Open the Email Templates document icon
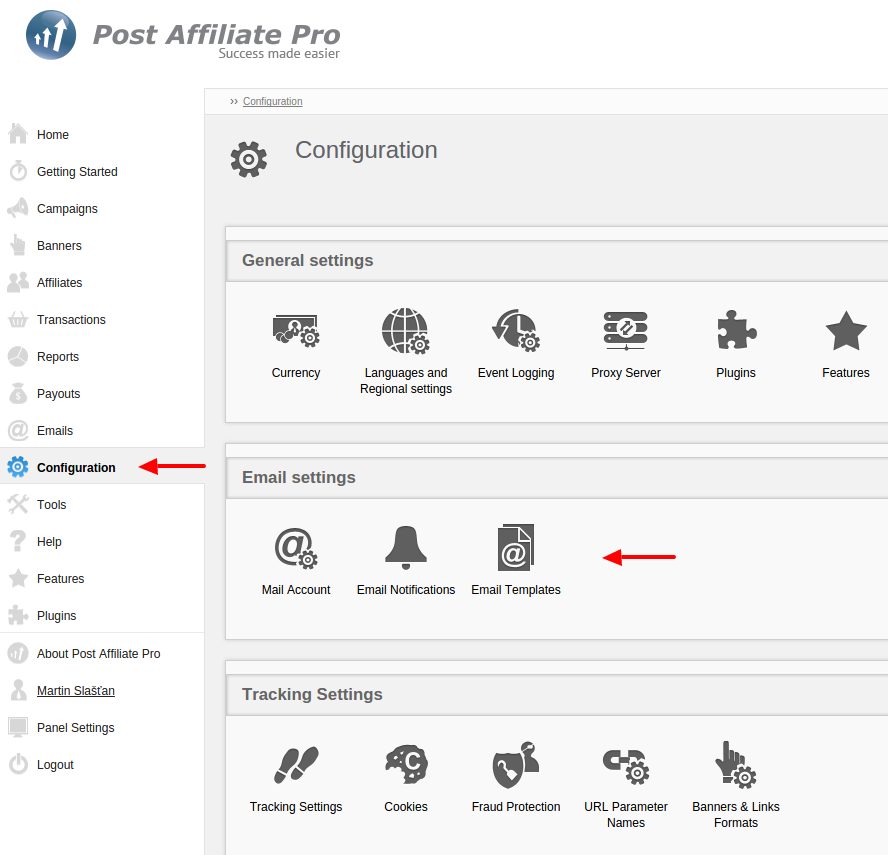 [516, 548]
